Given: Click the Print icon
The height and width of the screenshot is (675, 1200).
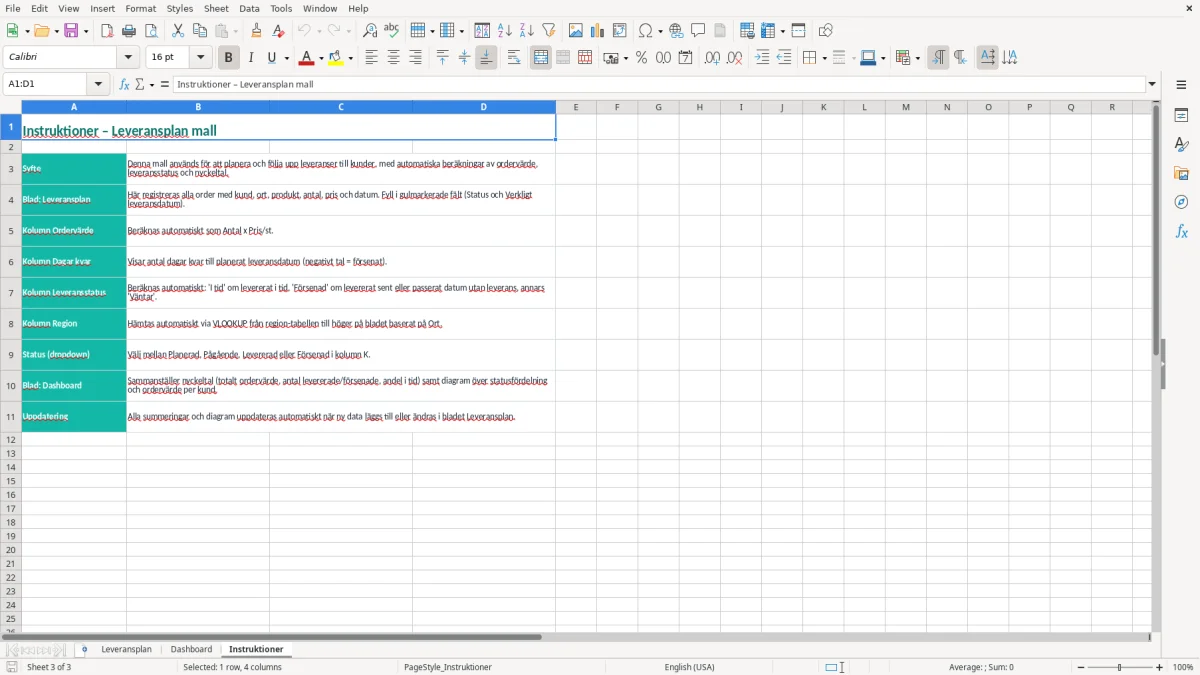Looking at the screenshot, I should pyautogui.click(x=129, y=31).
